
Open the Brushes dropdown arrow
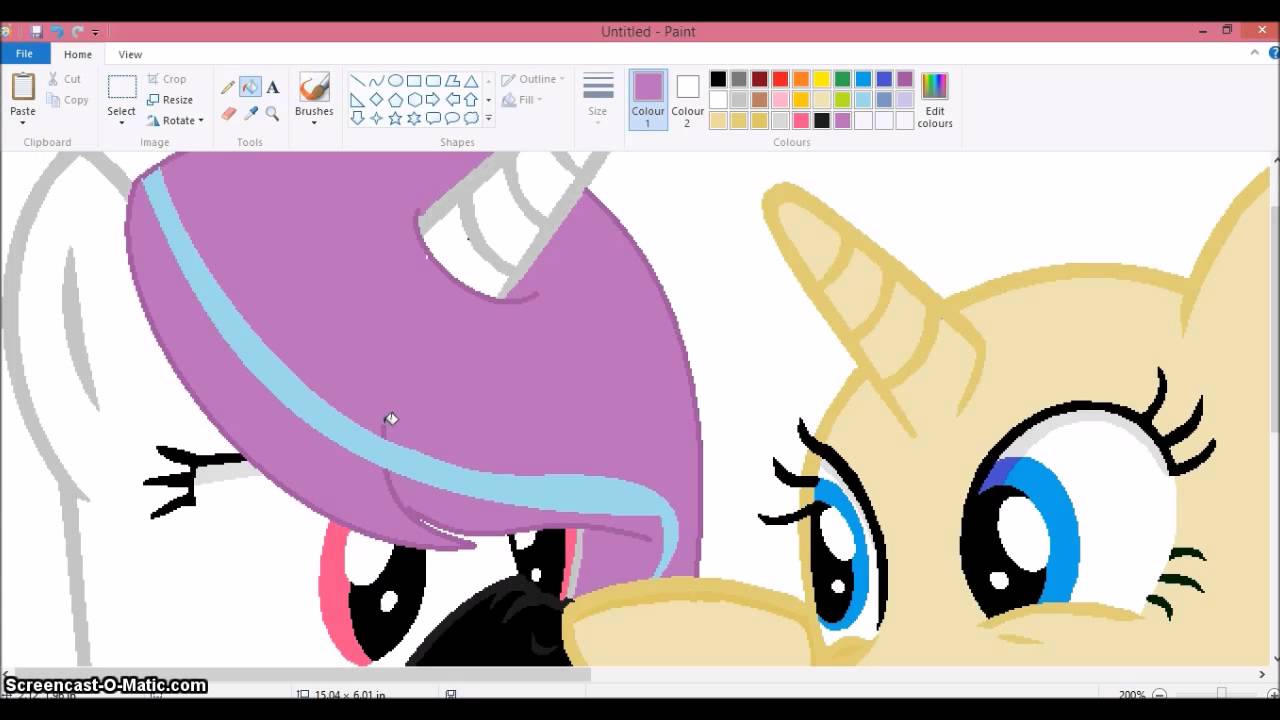tap(314, 123)
